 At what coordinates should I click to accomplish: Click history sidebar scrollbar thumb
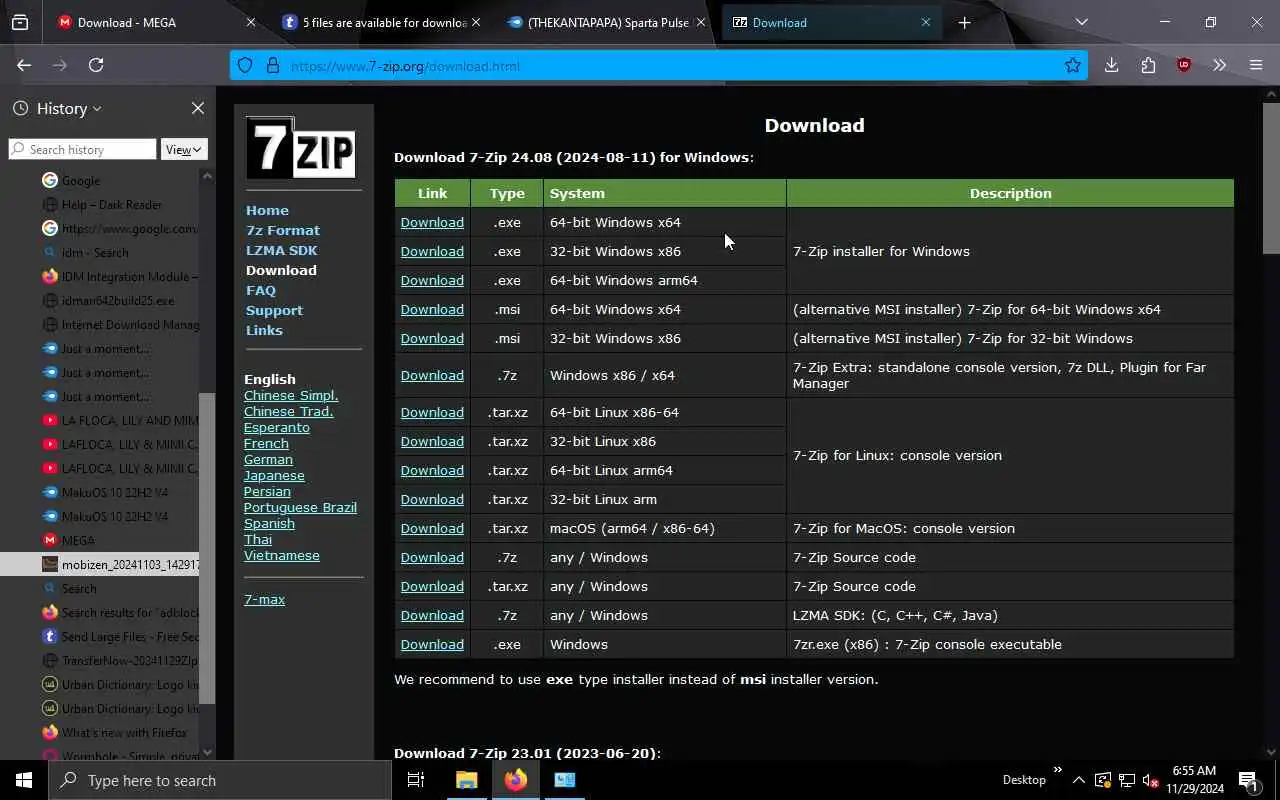pyautogui.click(x=207, y=548)
